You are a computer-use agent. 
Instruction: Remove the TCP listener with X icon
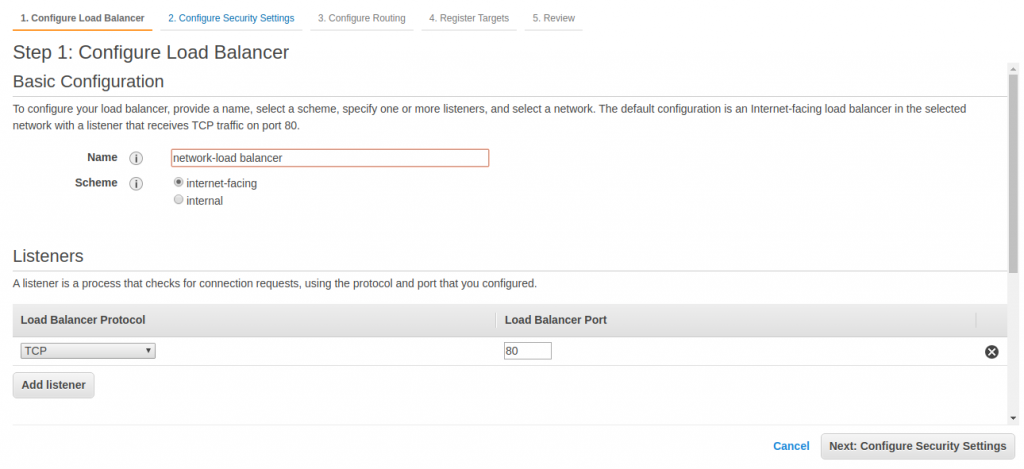pyautogui.click(x=991, y=352)
